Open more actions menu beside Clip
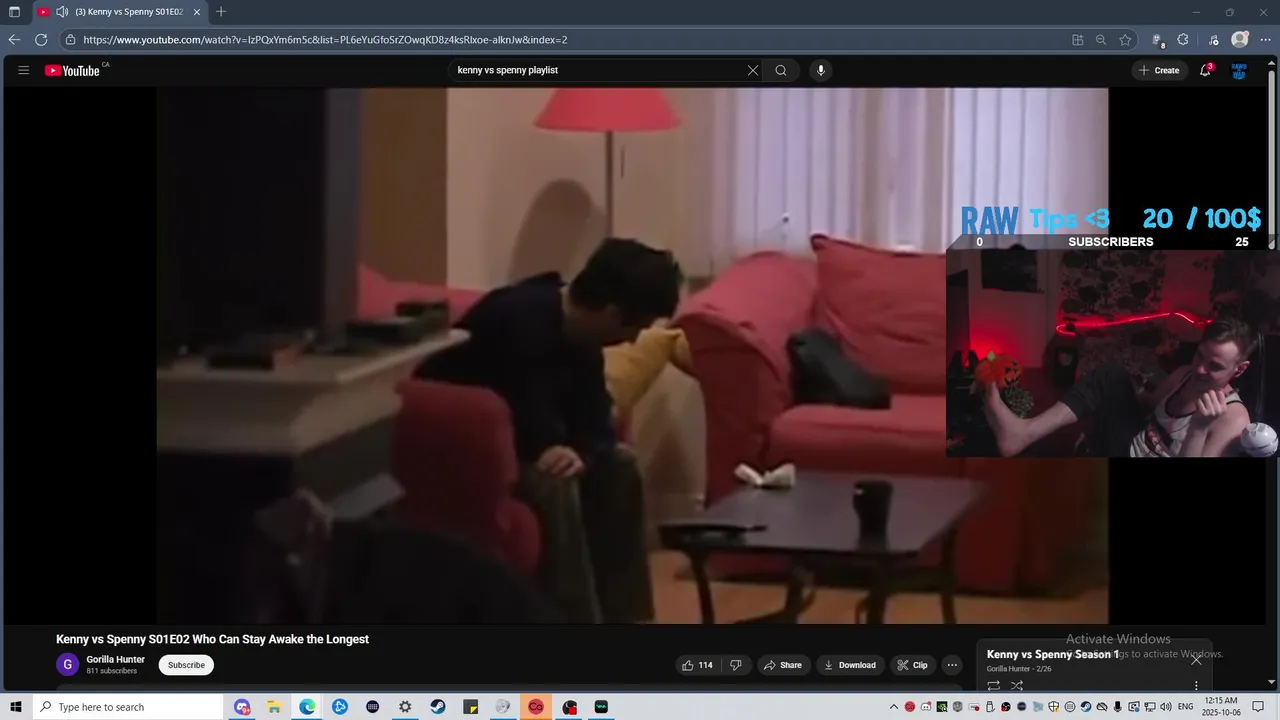 tap(952, 665)
